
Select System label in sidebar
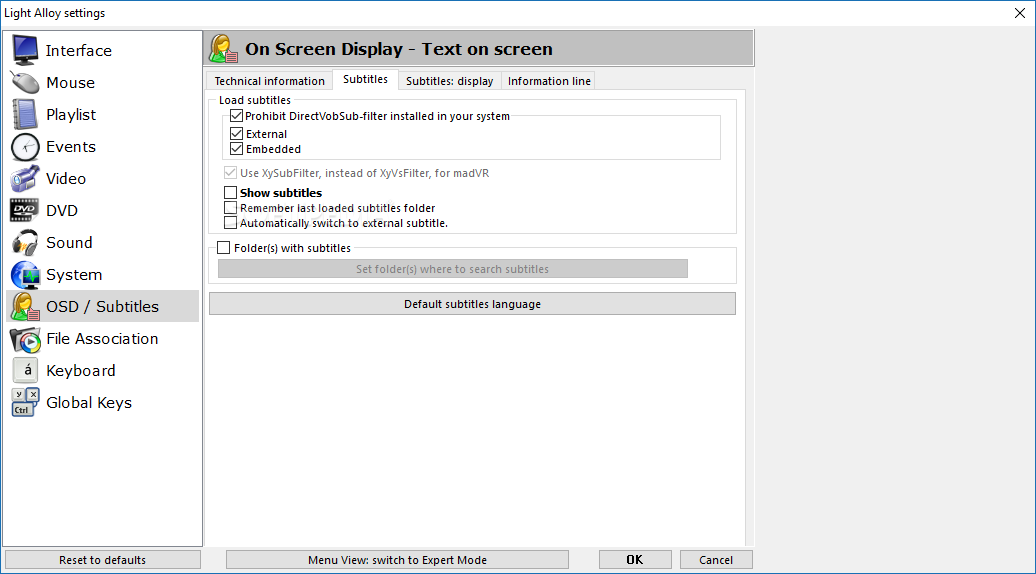pos(74,275)
